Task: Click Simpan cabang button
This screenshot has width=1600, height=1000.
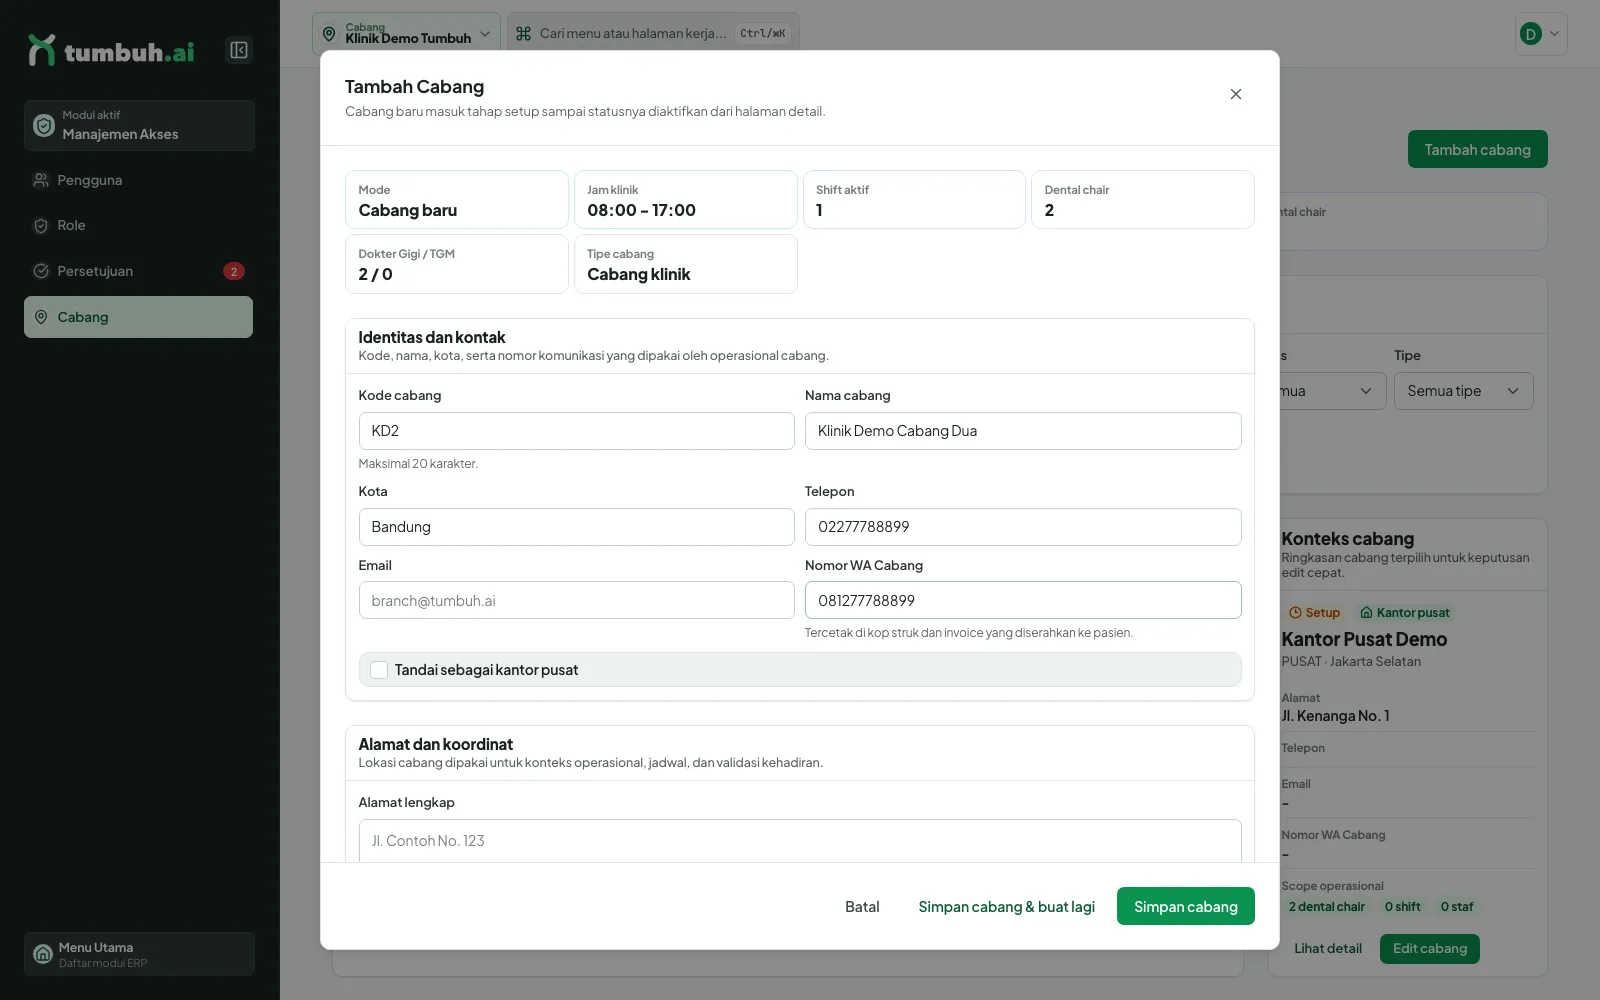Action: tap(1185, 906)
